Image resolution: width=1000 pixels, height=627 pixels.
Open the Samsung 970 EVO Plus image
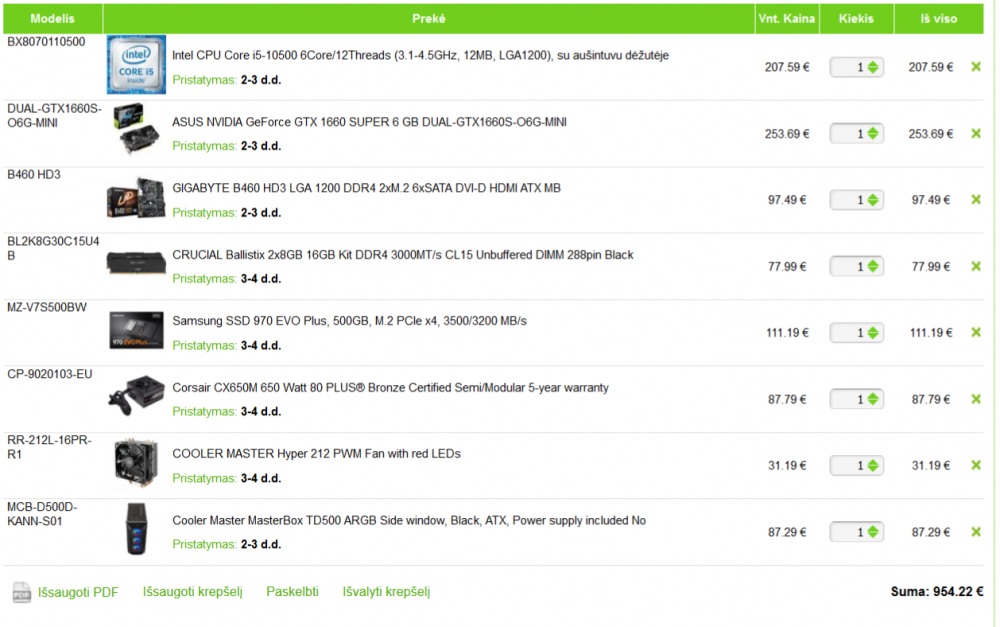pos(136,330)
